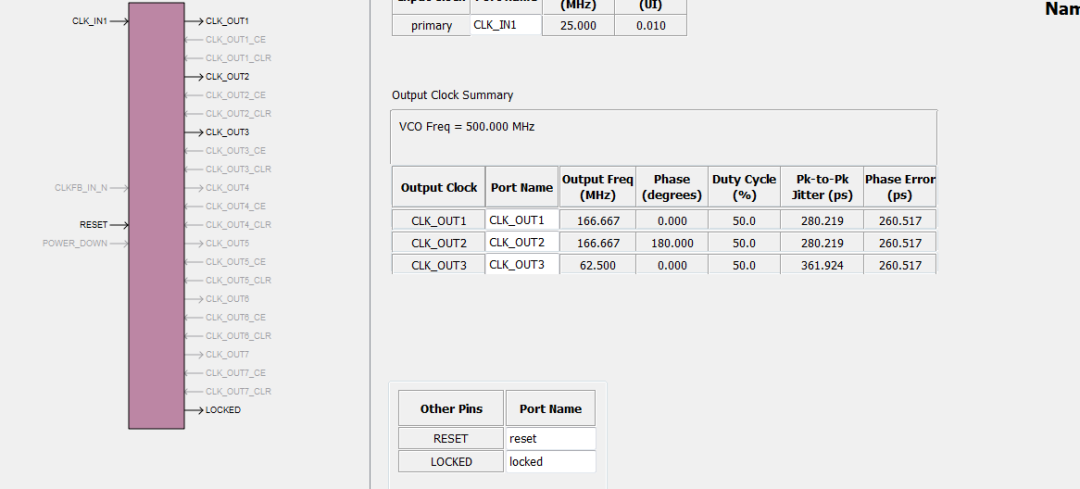
Task: Edit the primary input clock port name field
Action: (x=506, y=25)
